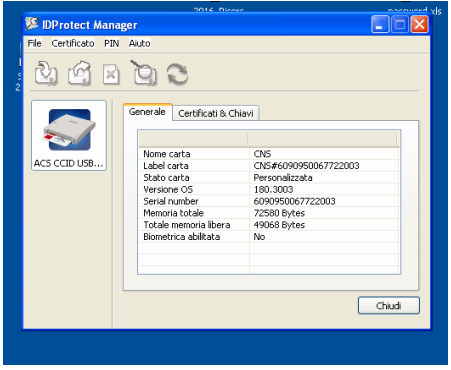This screenshot has width=451, height=370.
Task: Minimize the IDProtect Manager window
Action: [x=380, y=24]
